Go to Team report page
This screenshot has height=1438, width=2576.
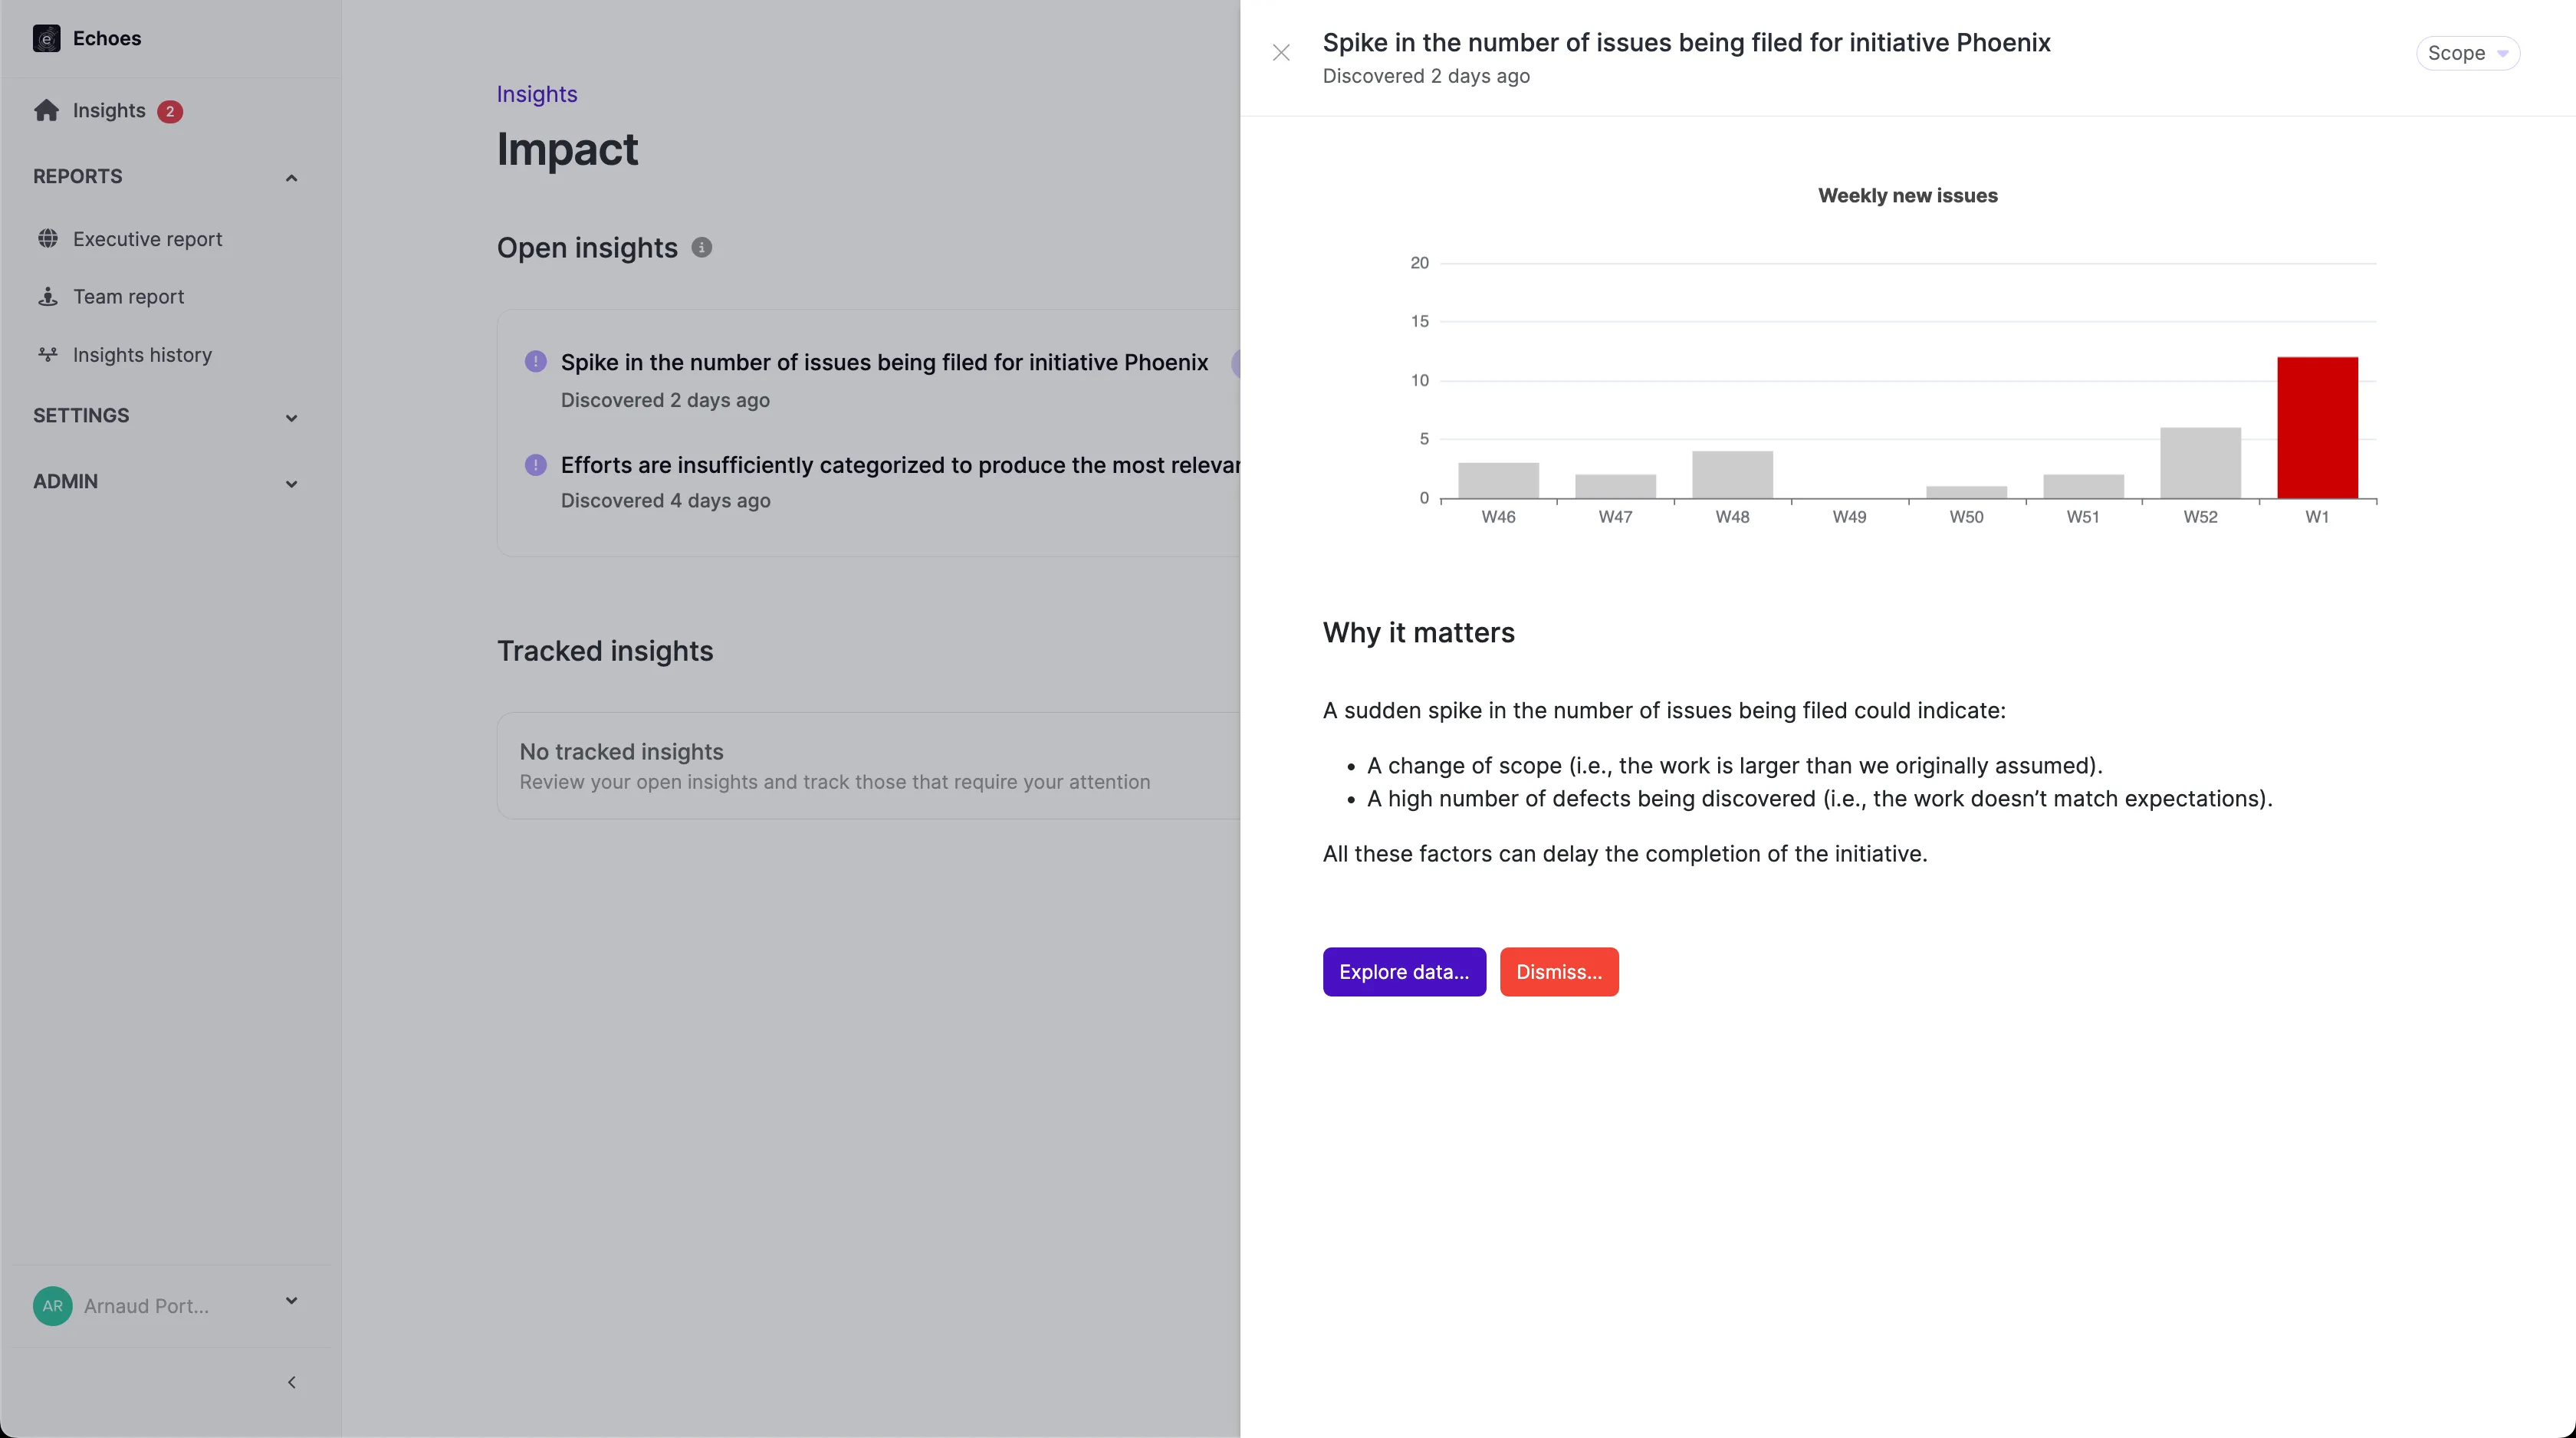click(x=128, y=297)
